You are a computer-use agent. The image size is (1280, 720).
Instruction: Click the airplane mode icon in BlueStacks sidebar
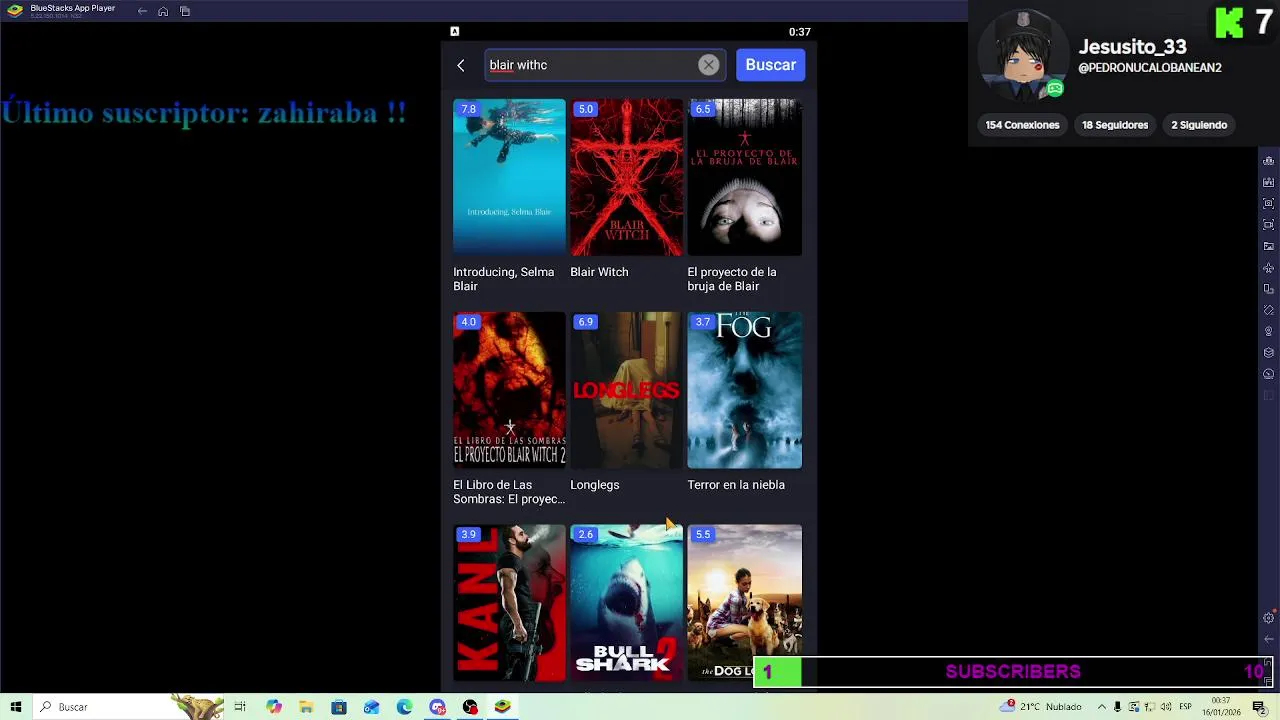click(1269, 268)
